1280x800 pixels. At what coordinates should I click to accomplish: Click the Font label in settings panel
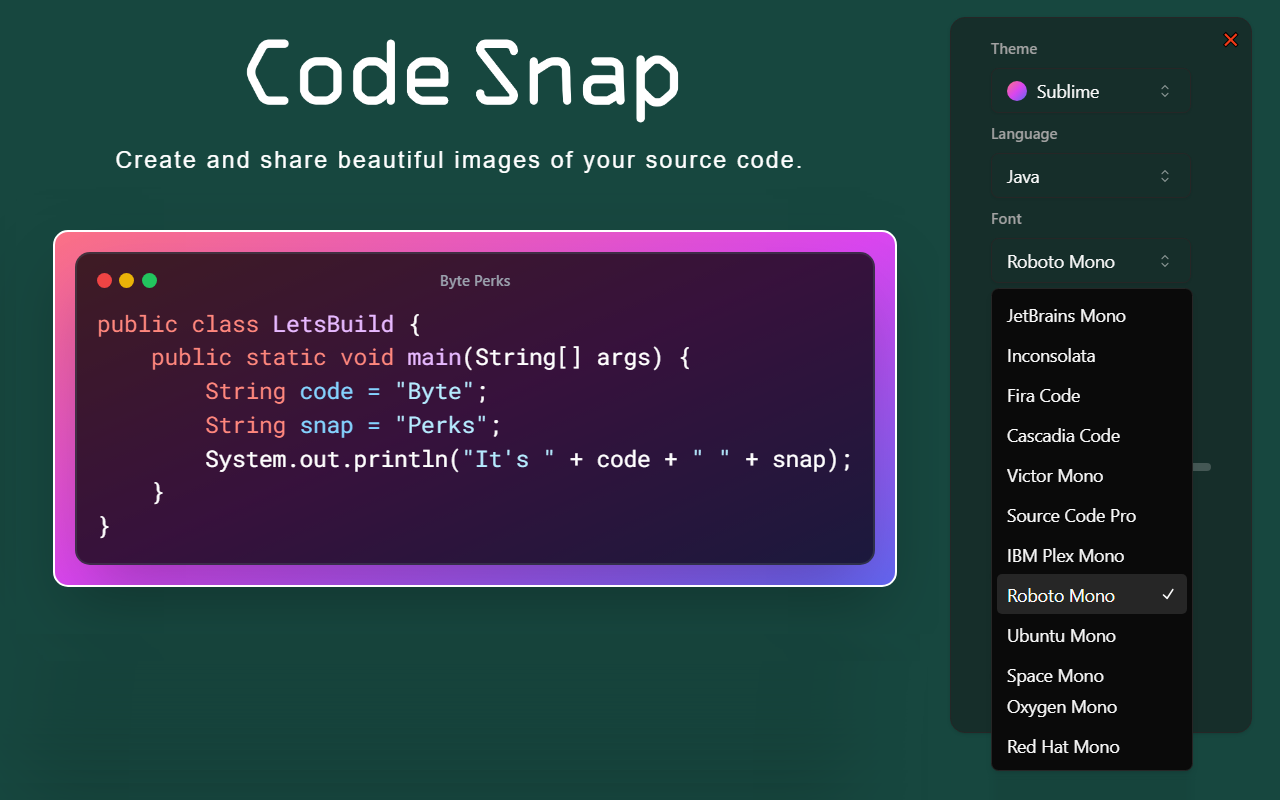click(1006, 219)
